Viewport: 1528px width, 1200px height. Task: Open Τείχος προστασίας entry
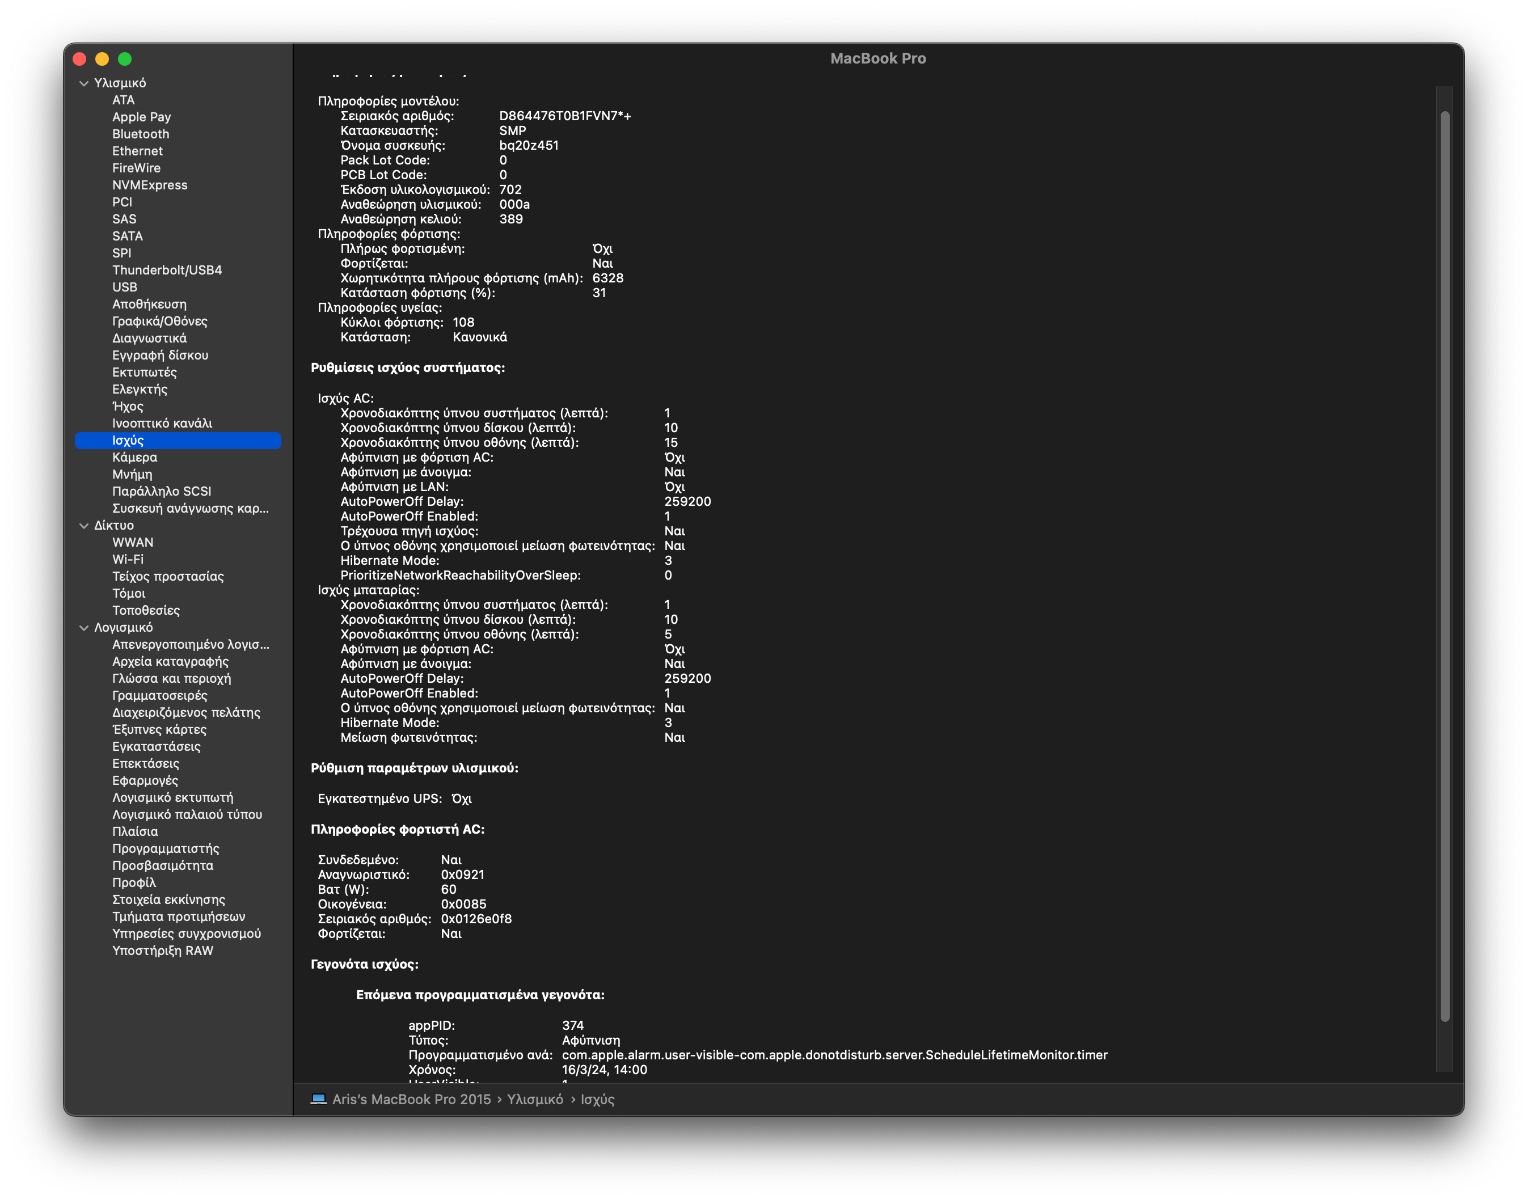[x=168, y=576]
